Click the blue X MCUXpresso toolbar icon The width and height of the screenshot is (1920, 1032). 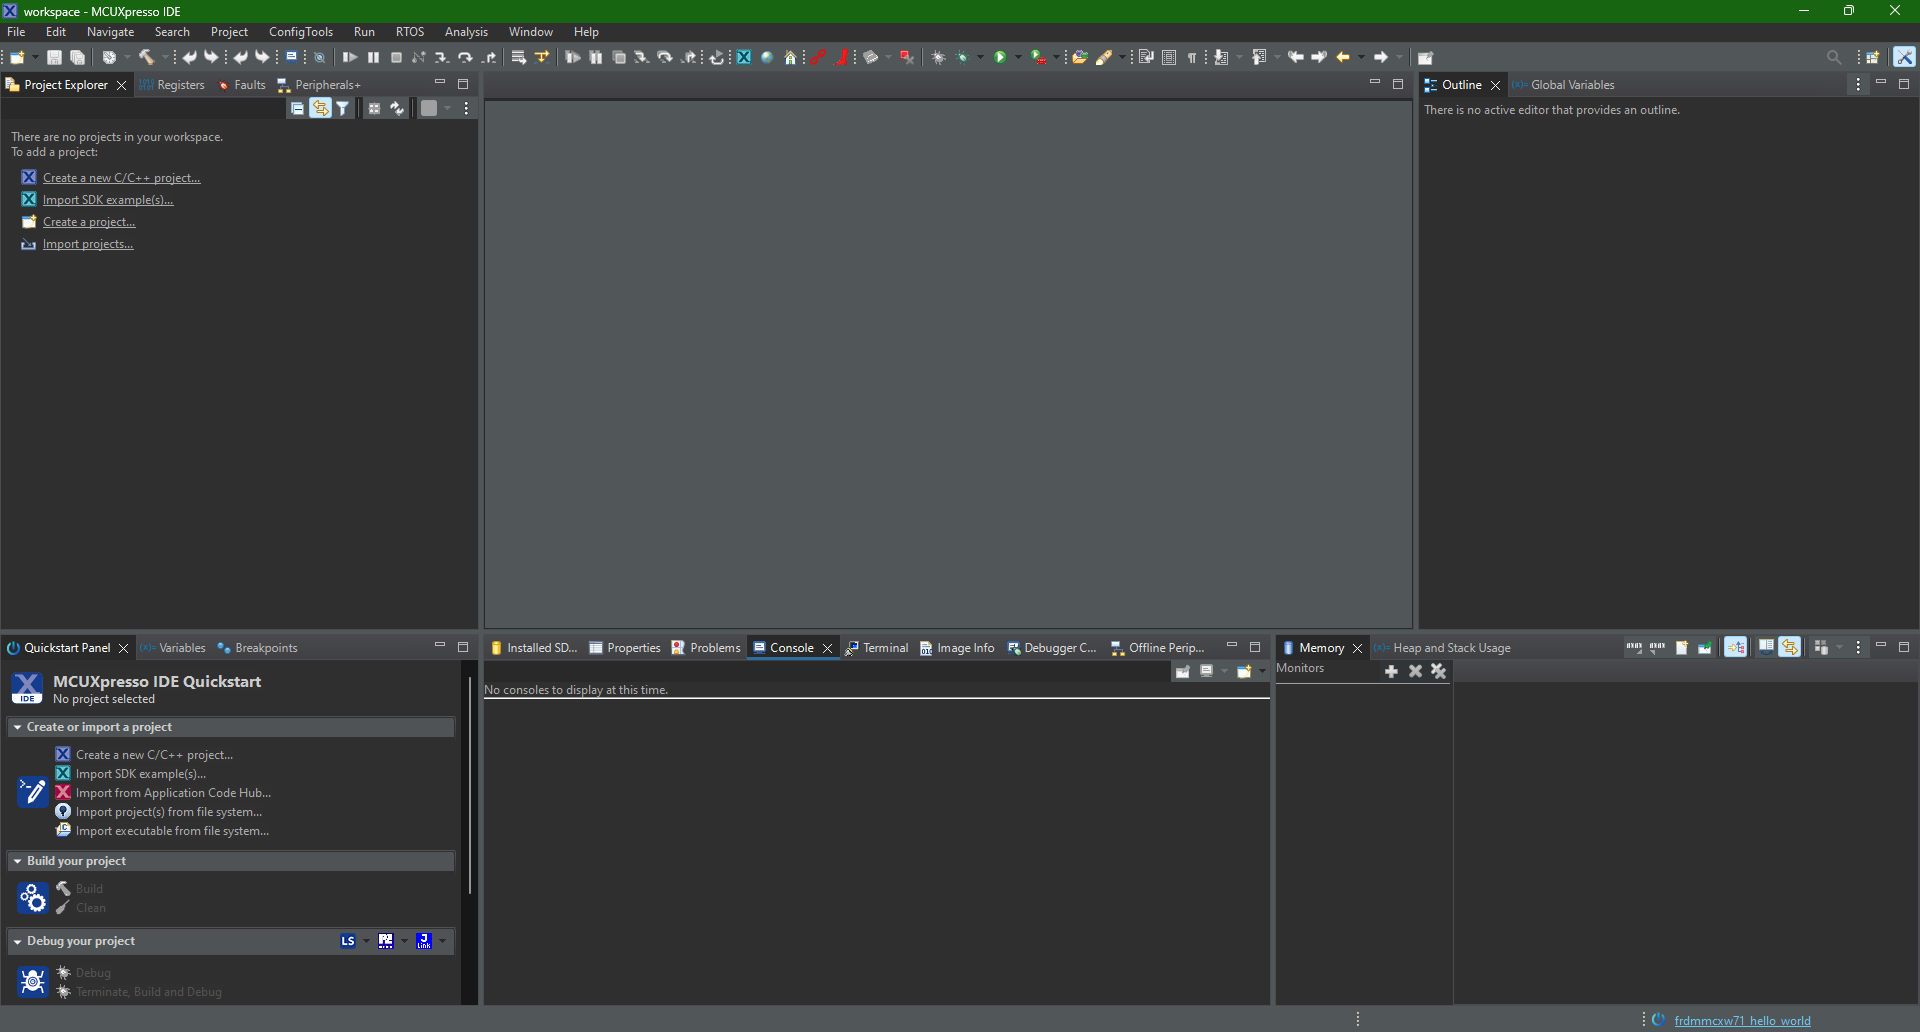744,58
